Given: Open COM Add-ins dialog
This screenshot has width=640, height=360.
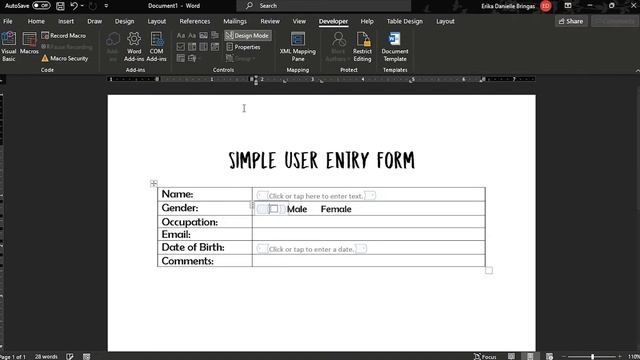Looking at the screenshot, I should click(156, 47).
